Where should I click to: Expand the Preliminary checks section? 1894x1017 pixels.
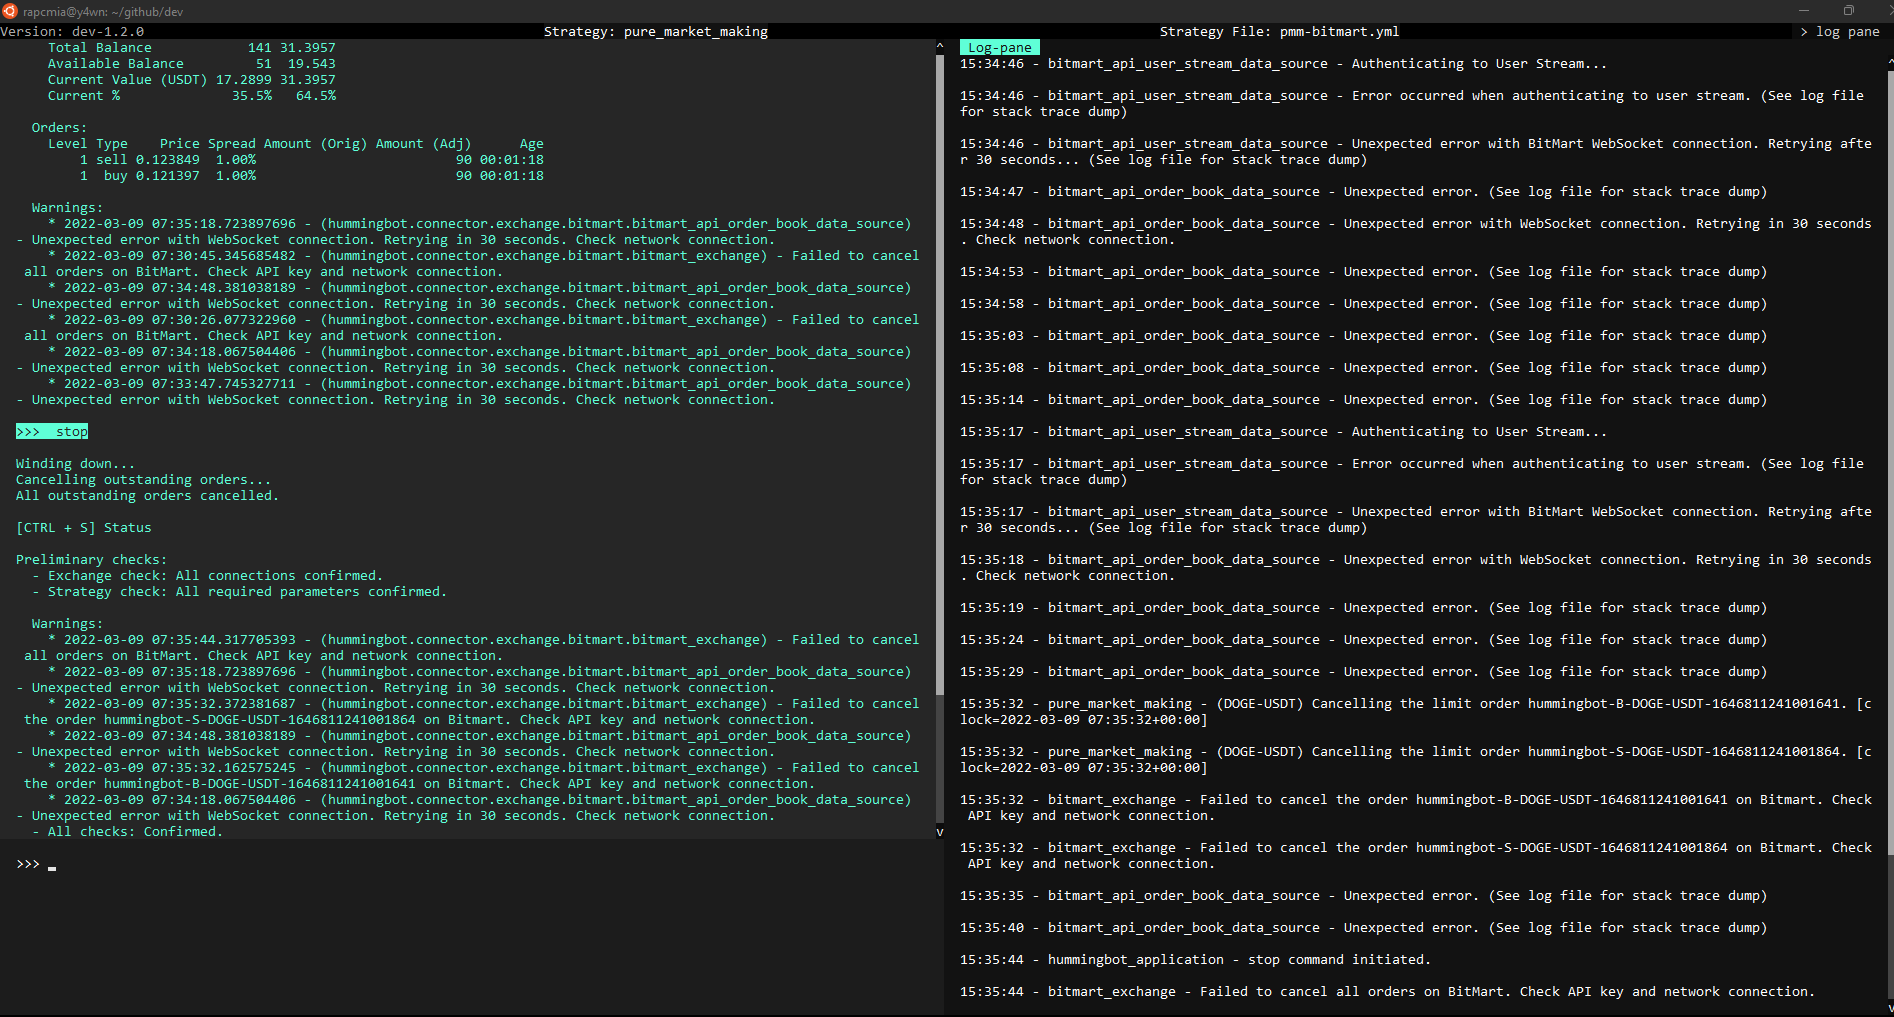91,559
